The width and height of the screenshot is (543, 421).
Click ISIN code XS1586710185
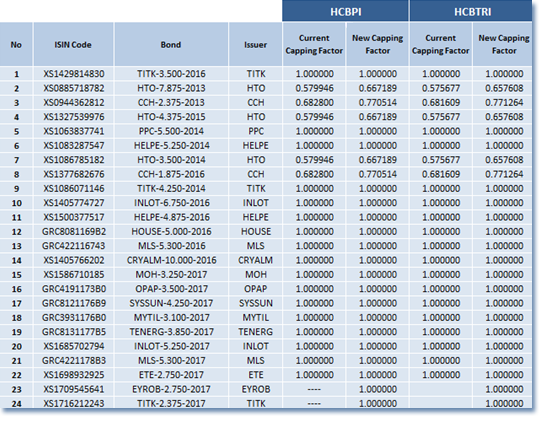[x=74, y=275]
